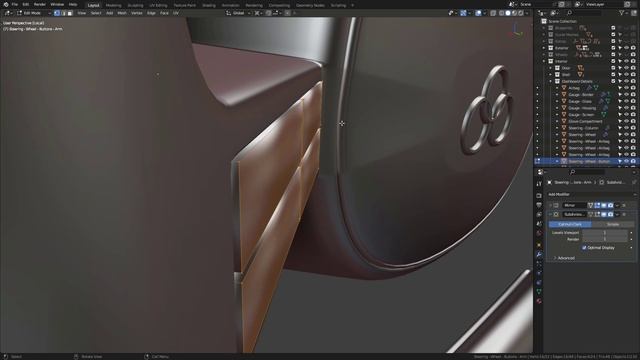Toggle exclude checkbox for Dashboard Details collection
This screenshot has height=360, width=640.
coord(613,81)
